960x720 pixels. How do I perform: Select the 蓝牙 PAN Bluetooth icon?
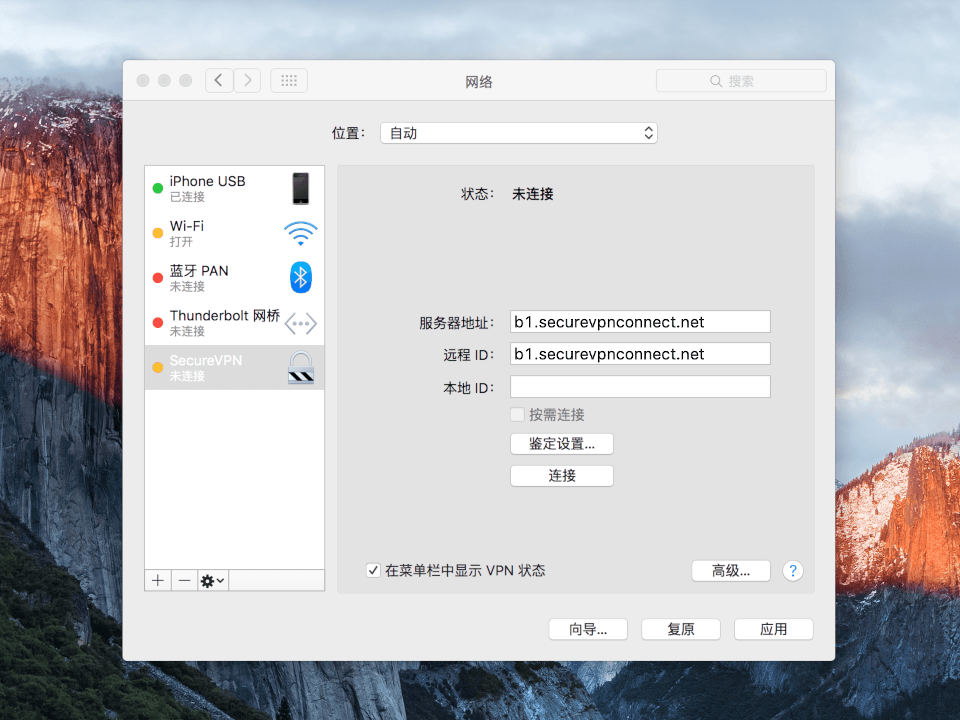click(x=299, y=277)
